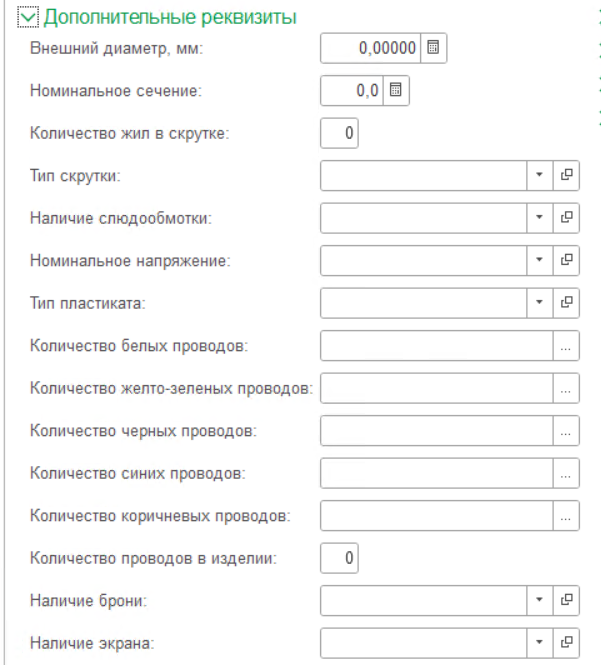
Task: Expand the Номинальное напряжение dropdown list
Action: (540, 260)
